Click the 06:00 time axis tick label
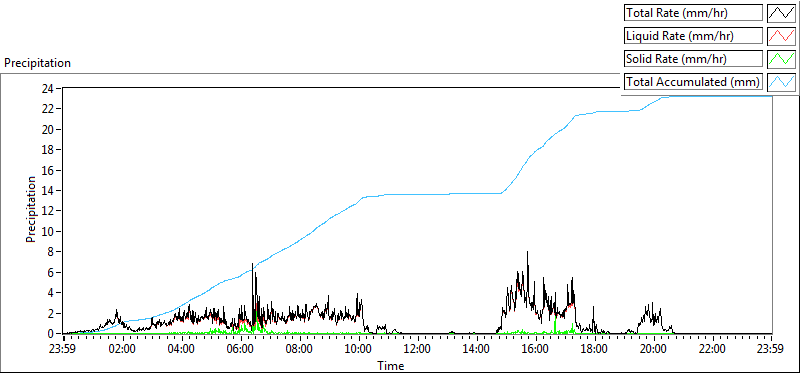Screen dimensions: 800x373 coord(240,350)
